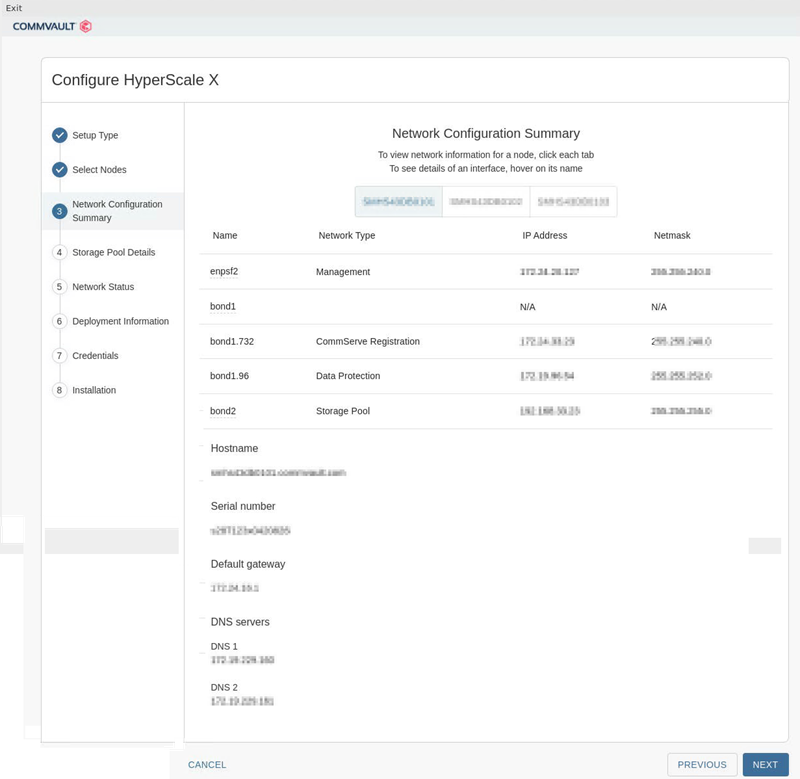The width and height of the screenshot is (800, 779).
Task: Click the NEXT button
Action: coord(765,764)
